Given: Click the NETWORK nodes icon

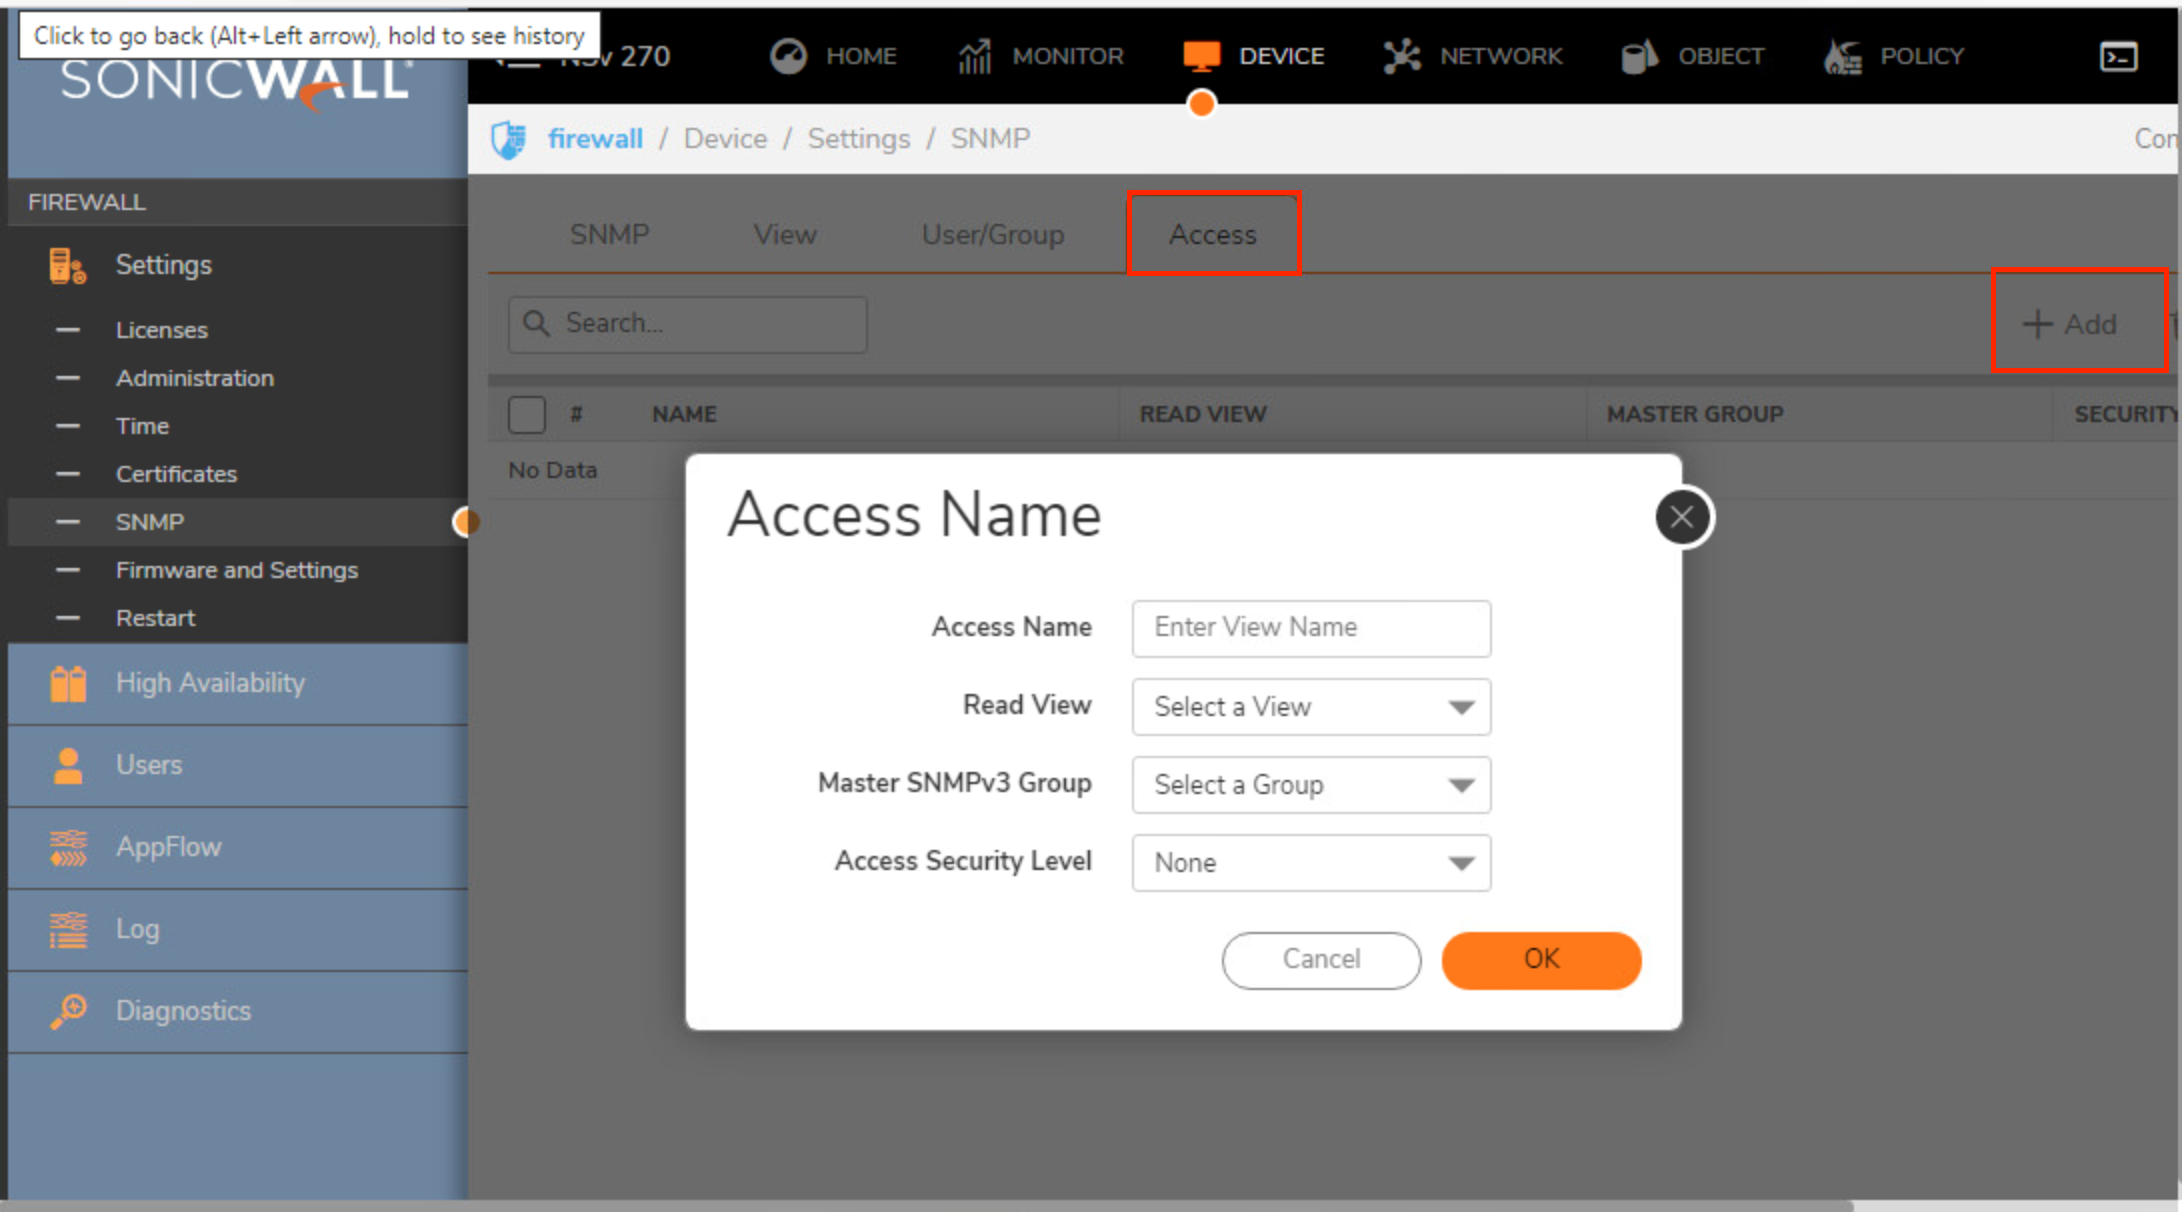Looking at the screenshot, I should pyautogui.click(x=1402, y=56).
